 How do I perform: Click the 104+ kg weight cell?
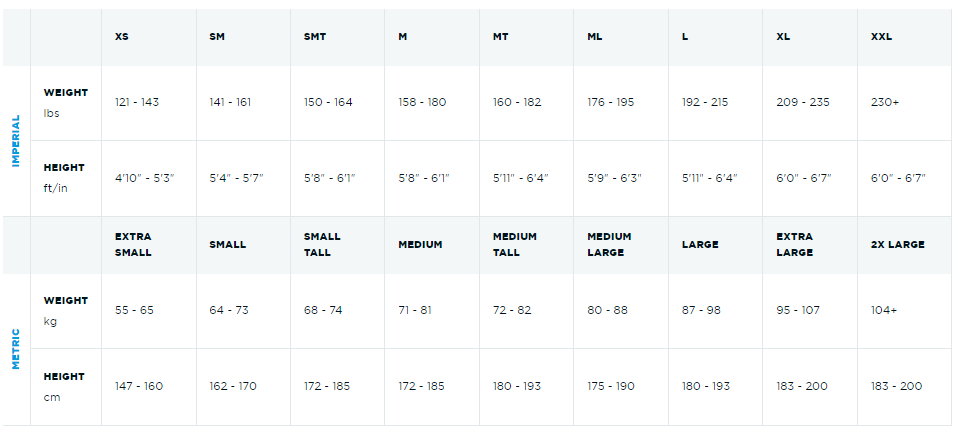pyautogui.click(x=884, y=310)
